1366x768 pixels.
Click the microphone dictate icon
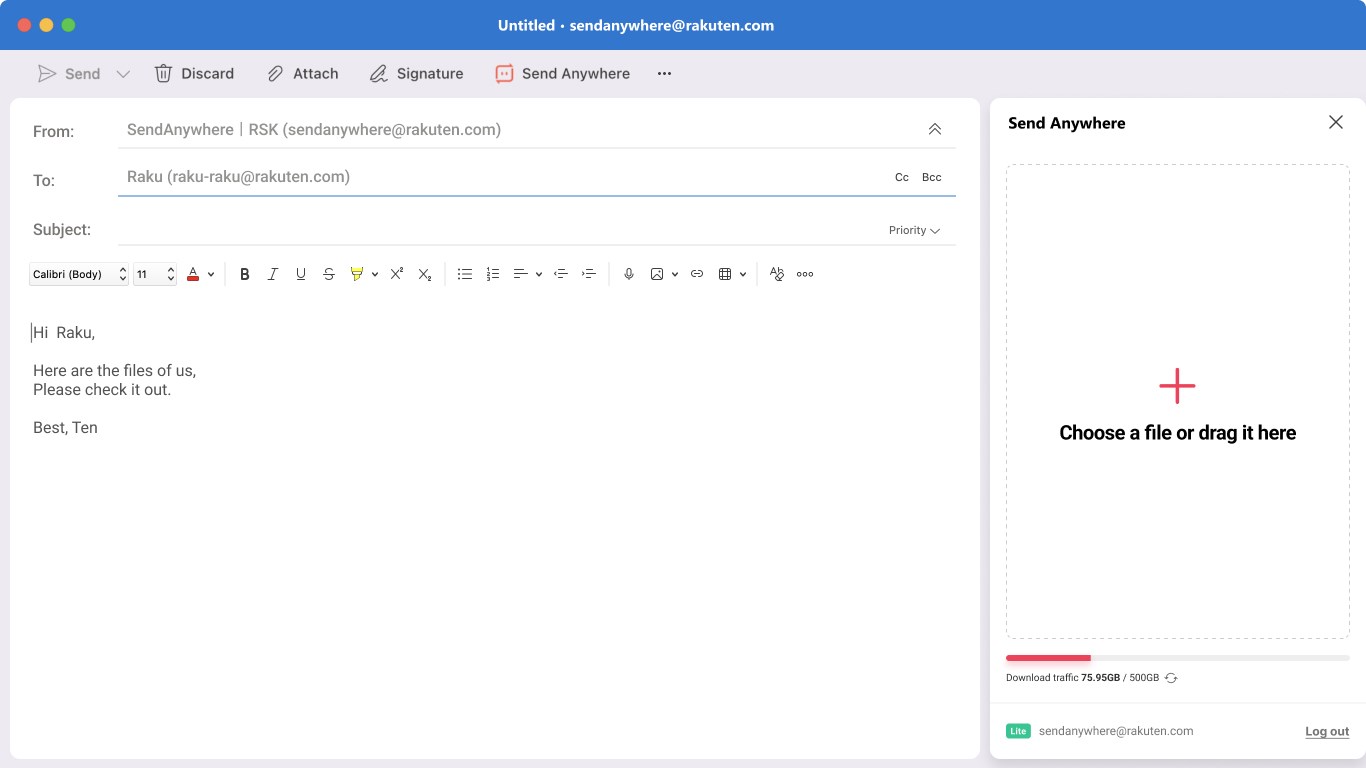(629, 274)
